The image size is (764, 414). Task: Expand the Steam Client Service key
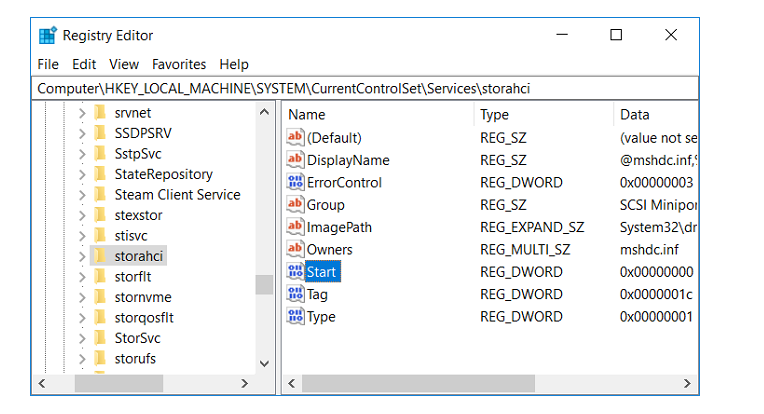pos(82,195)
